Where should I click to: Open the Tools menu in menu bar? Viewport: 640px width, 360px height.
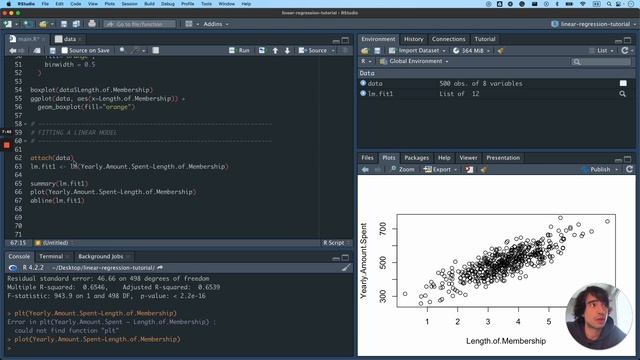(x=207, y=4)
